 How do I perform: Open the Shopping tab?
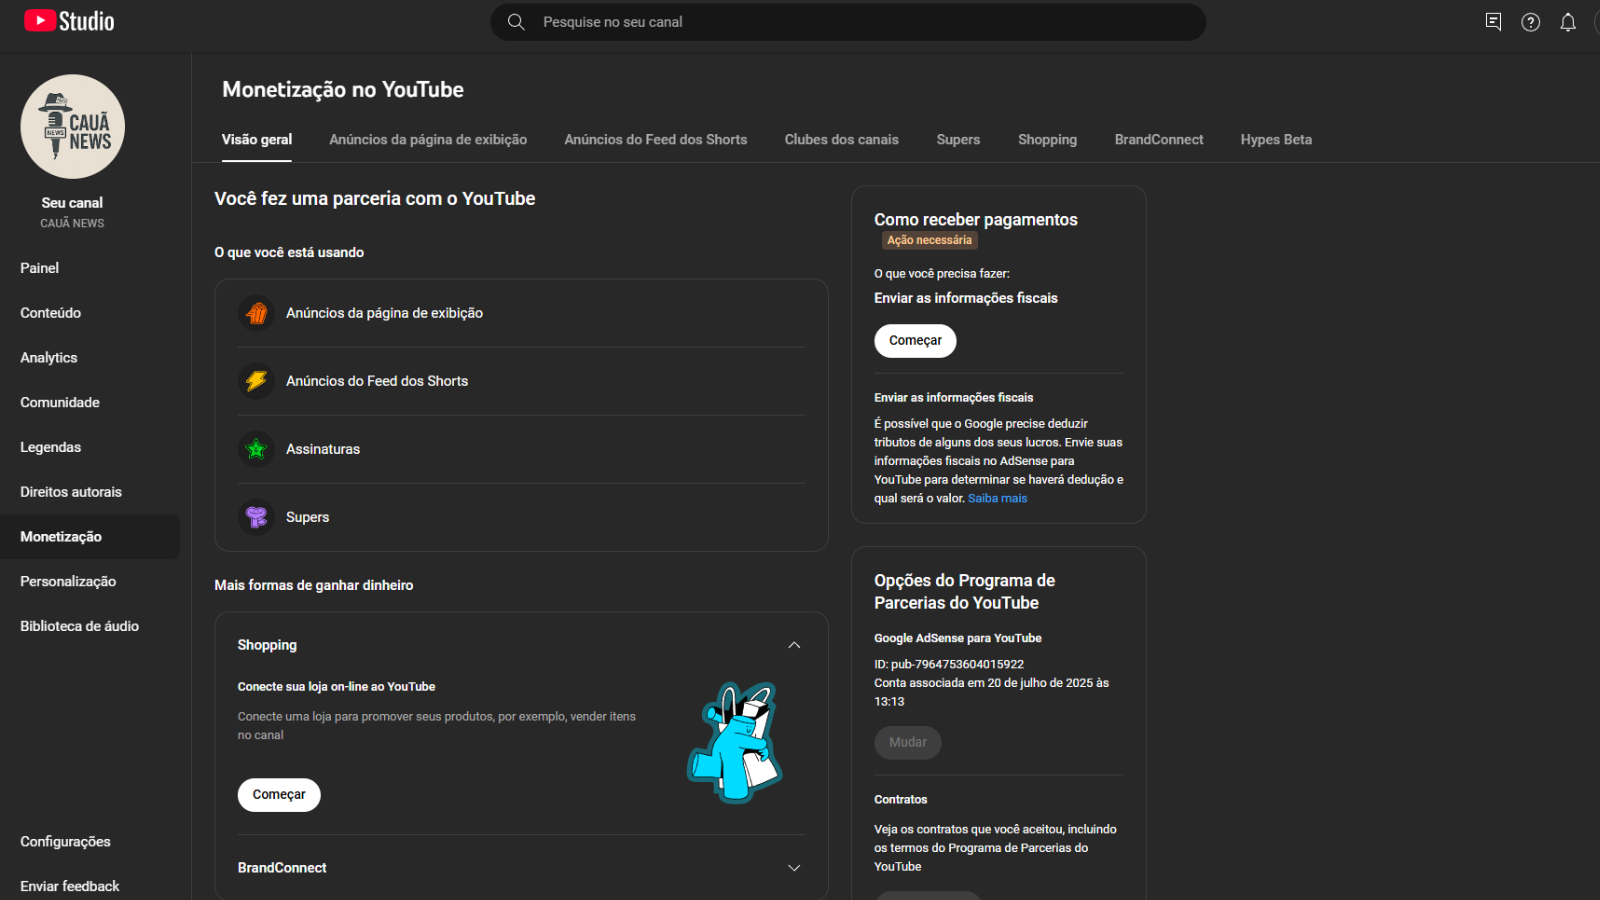tap(1047, 140)
